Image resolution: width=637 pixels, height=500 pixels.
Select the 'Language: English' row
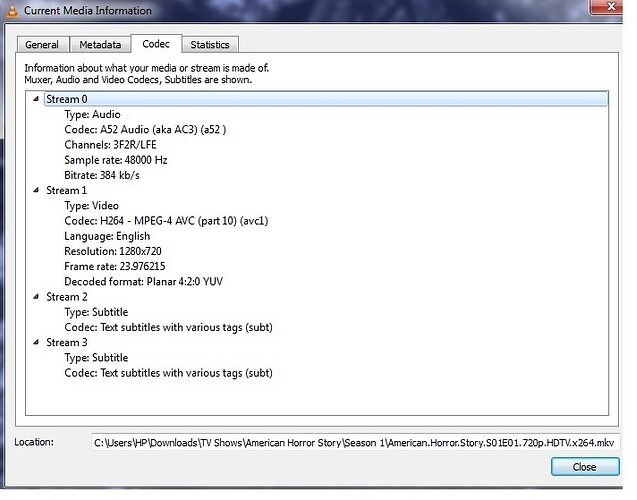(x=107, y=236)
